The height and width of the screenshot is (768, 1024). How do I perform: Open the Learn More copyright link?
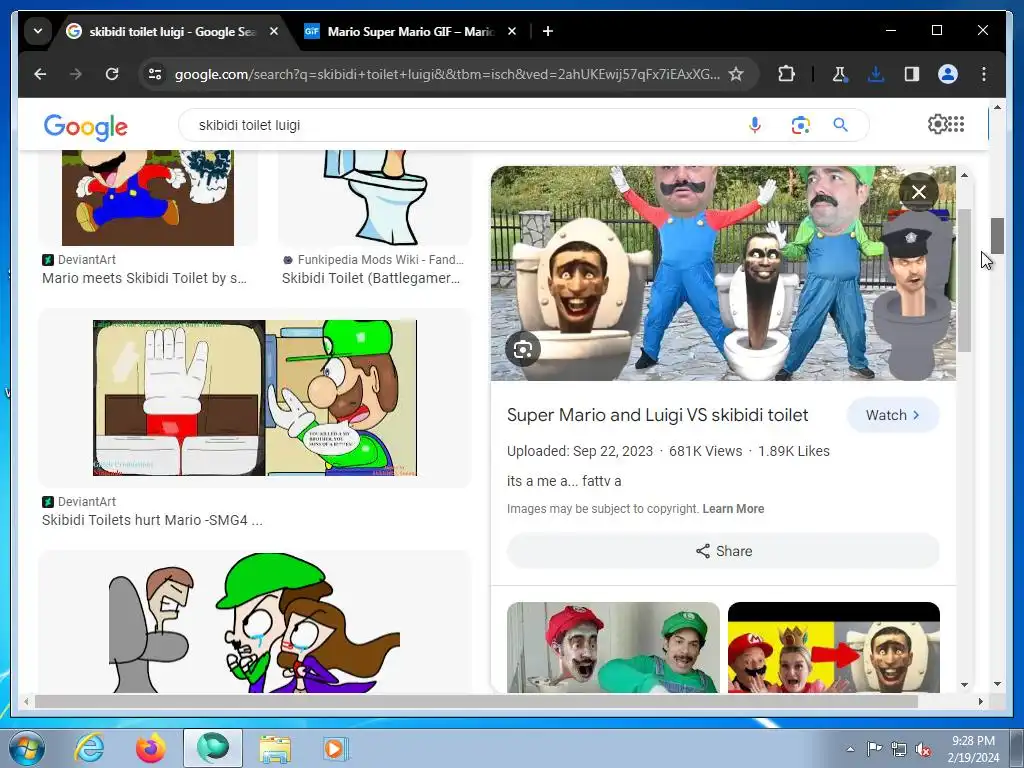(733, 509)
